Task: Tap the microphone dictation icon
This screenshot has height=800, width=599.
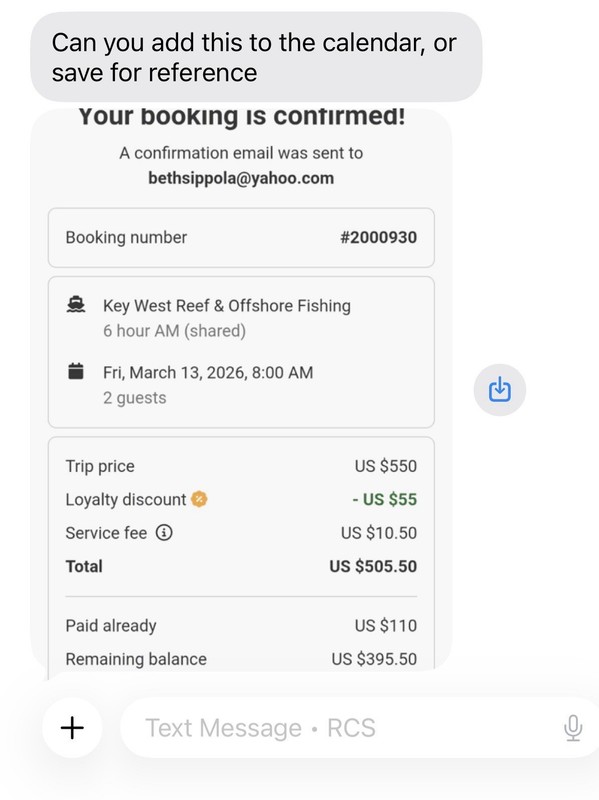Action: tap(573, 728)
